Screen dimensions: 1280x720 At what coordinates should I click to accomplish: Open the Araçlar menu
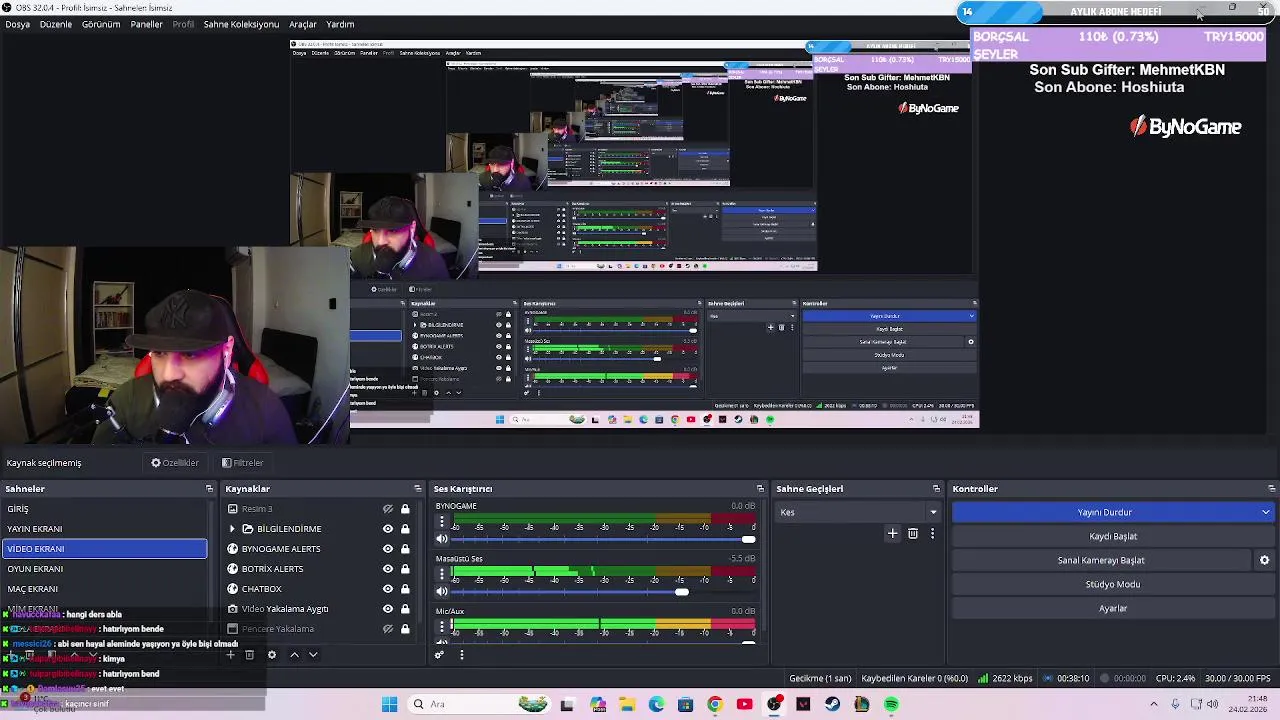pyautogui.click(x=303, y=24)
